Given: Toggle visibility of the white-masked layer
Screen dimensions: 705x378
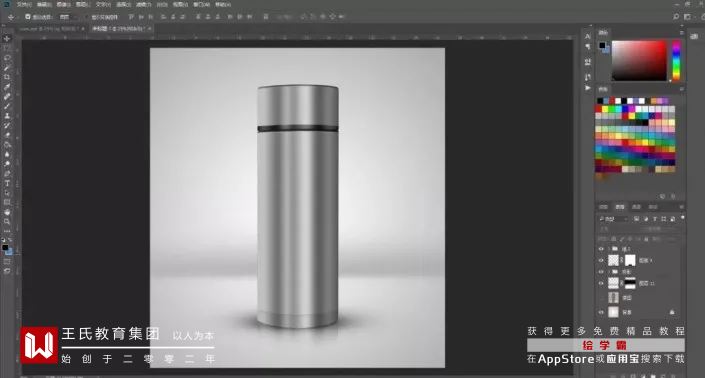Looking at the screenshot, I should [x=601, y=261].
